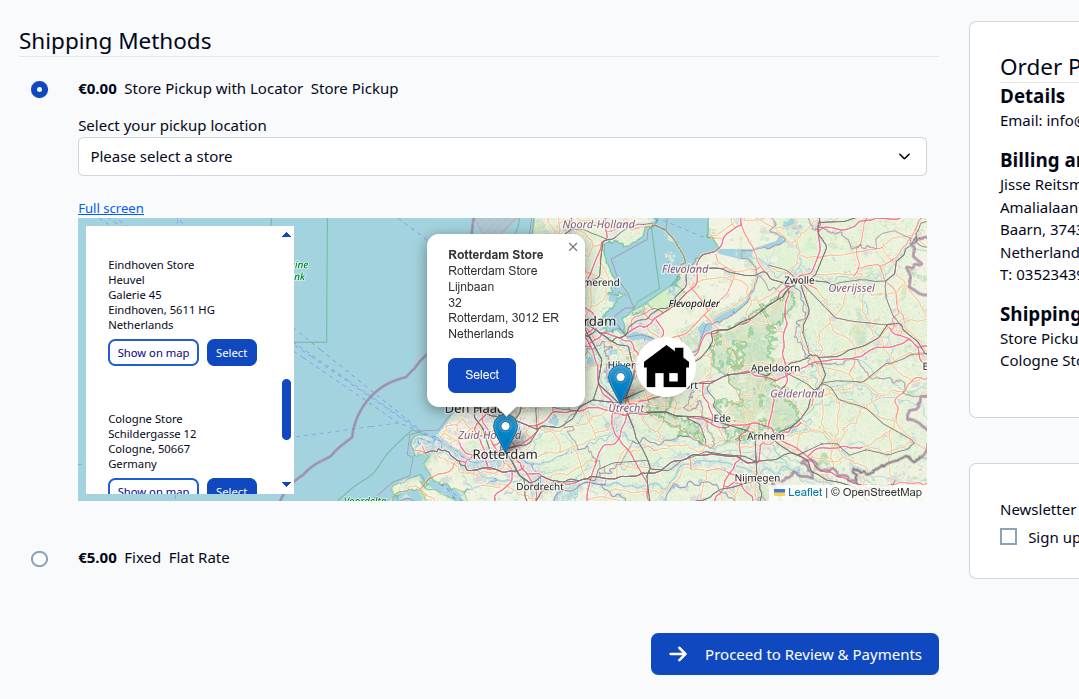The height and width of the screenshot is (699, 1079).
Task: Click the Apeldoorn label on map
Action: pos(776,368)
